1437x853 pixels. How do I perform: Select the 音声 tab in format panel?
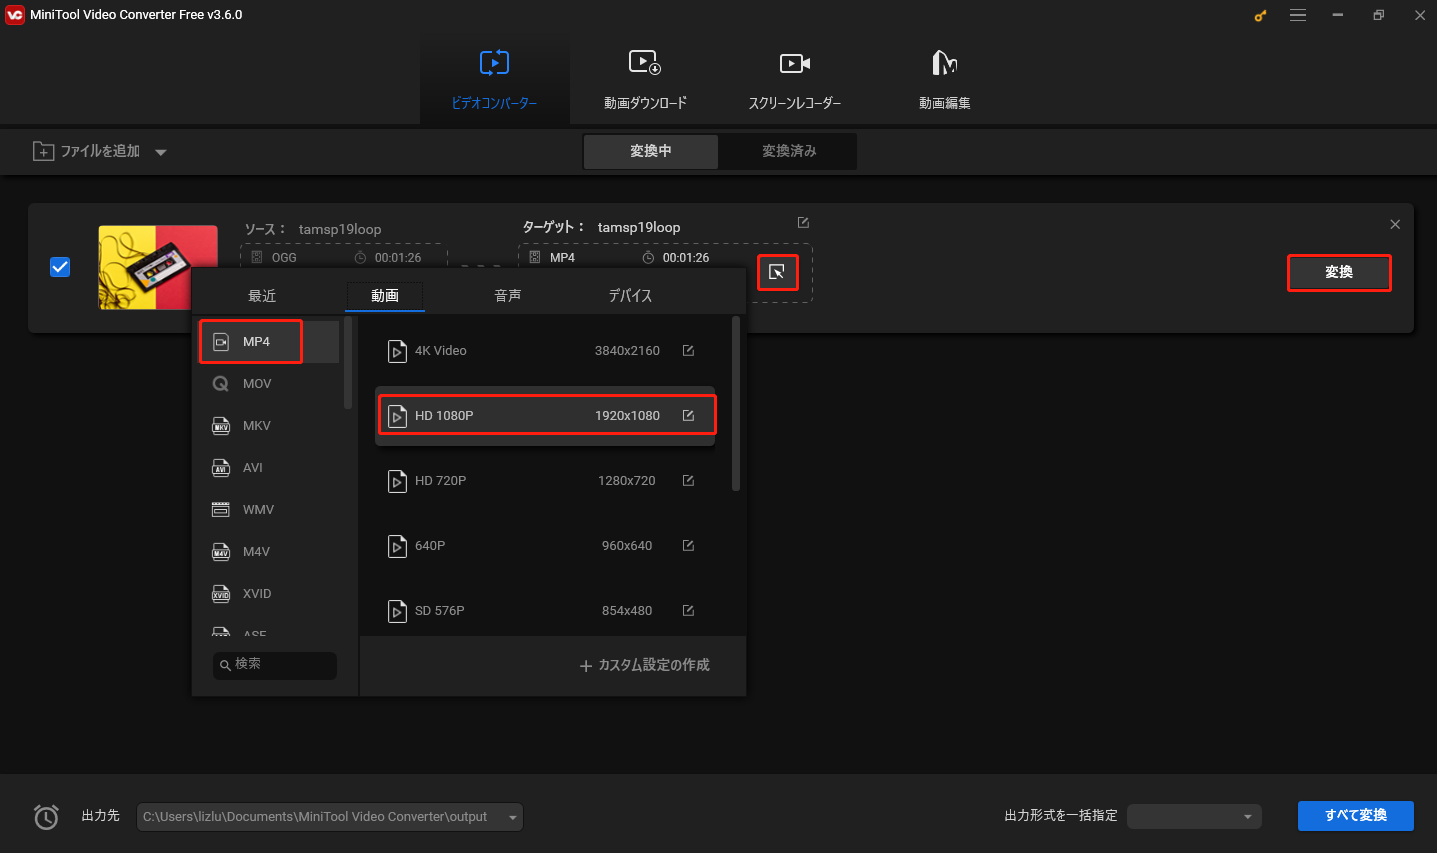point(508,296)
